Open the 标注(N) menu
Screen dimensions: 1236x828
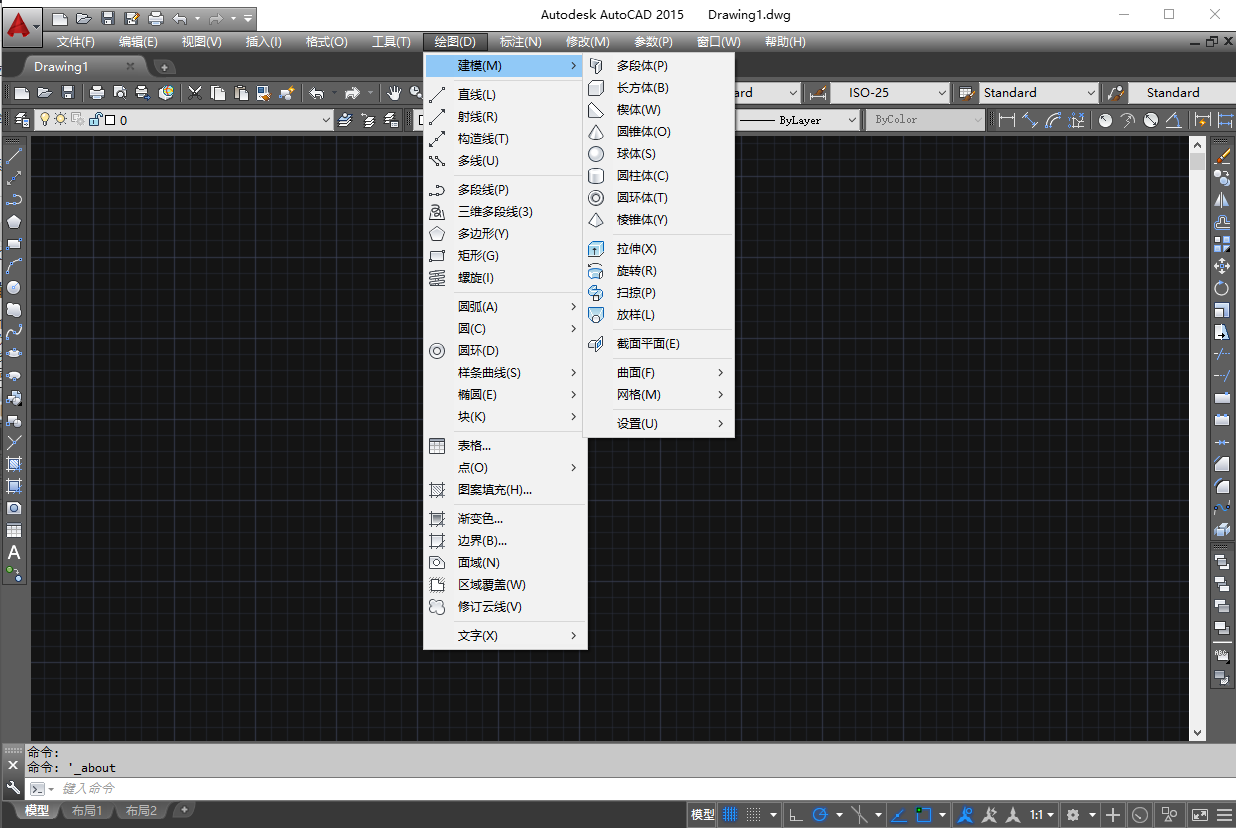point(521,41)
